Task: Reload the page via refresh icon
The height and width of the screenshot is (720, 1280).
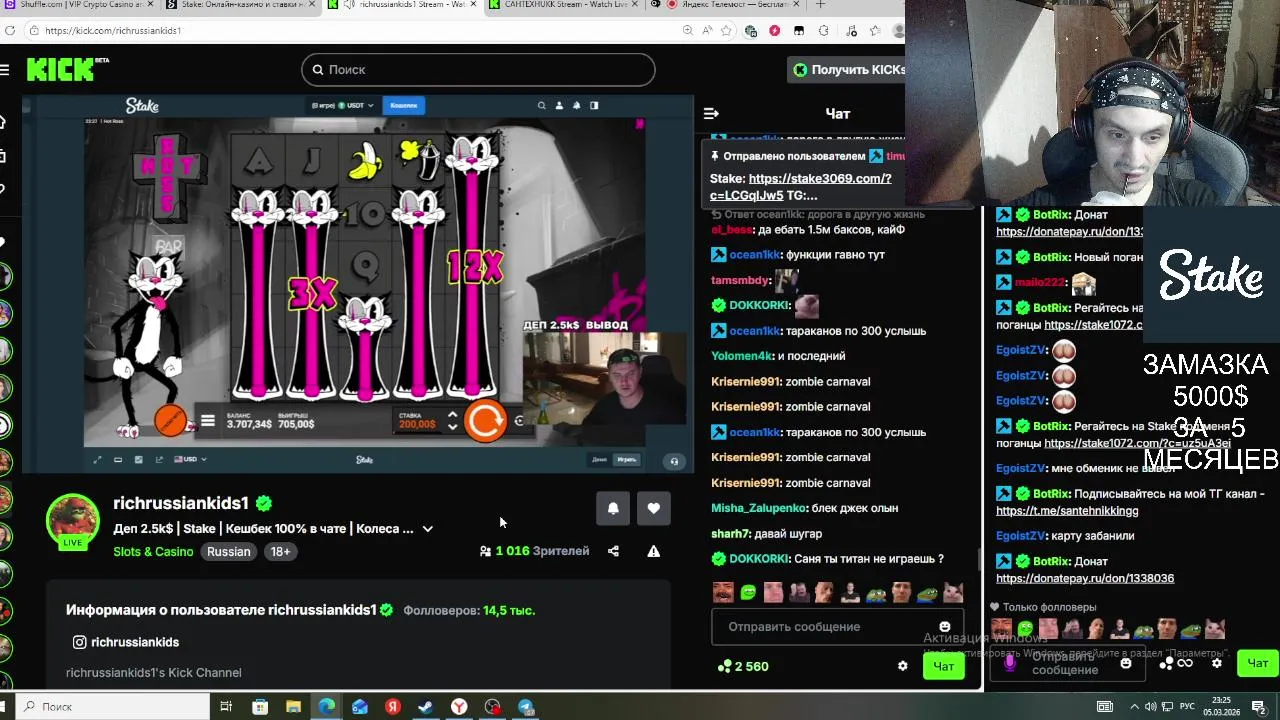Action: 9,31
